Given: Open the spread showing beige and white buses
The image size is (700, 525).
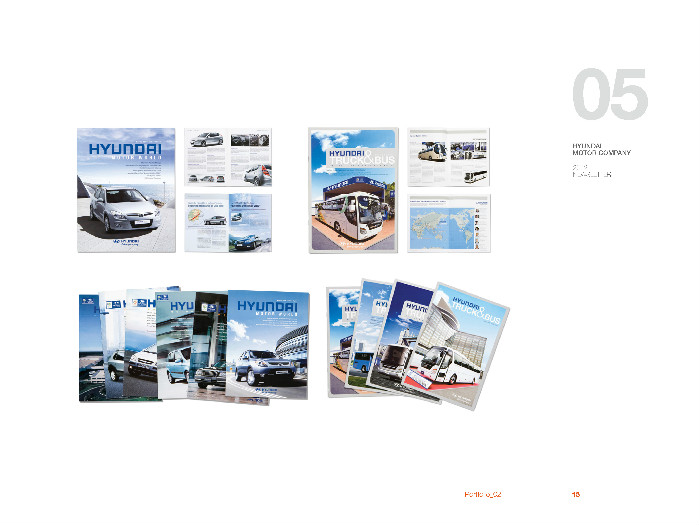Looking at the screenshot, I should click(x=449, y=157).
